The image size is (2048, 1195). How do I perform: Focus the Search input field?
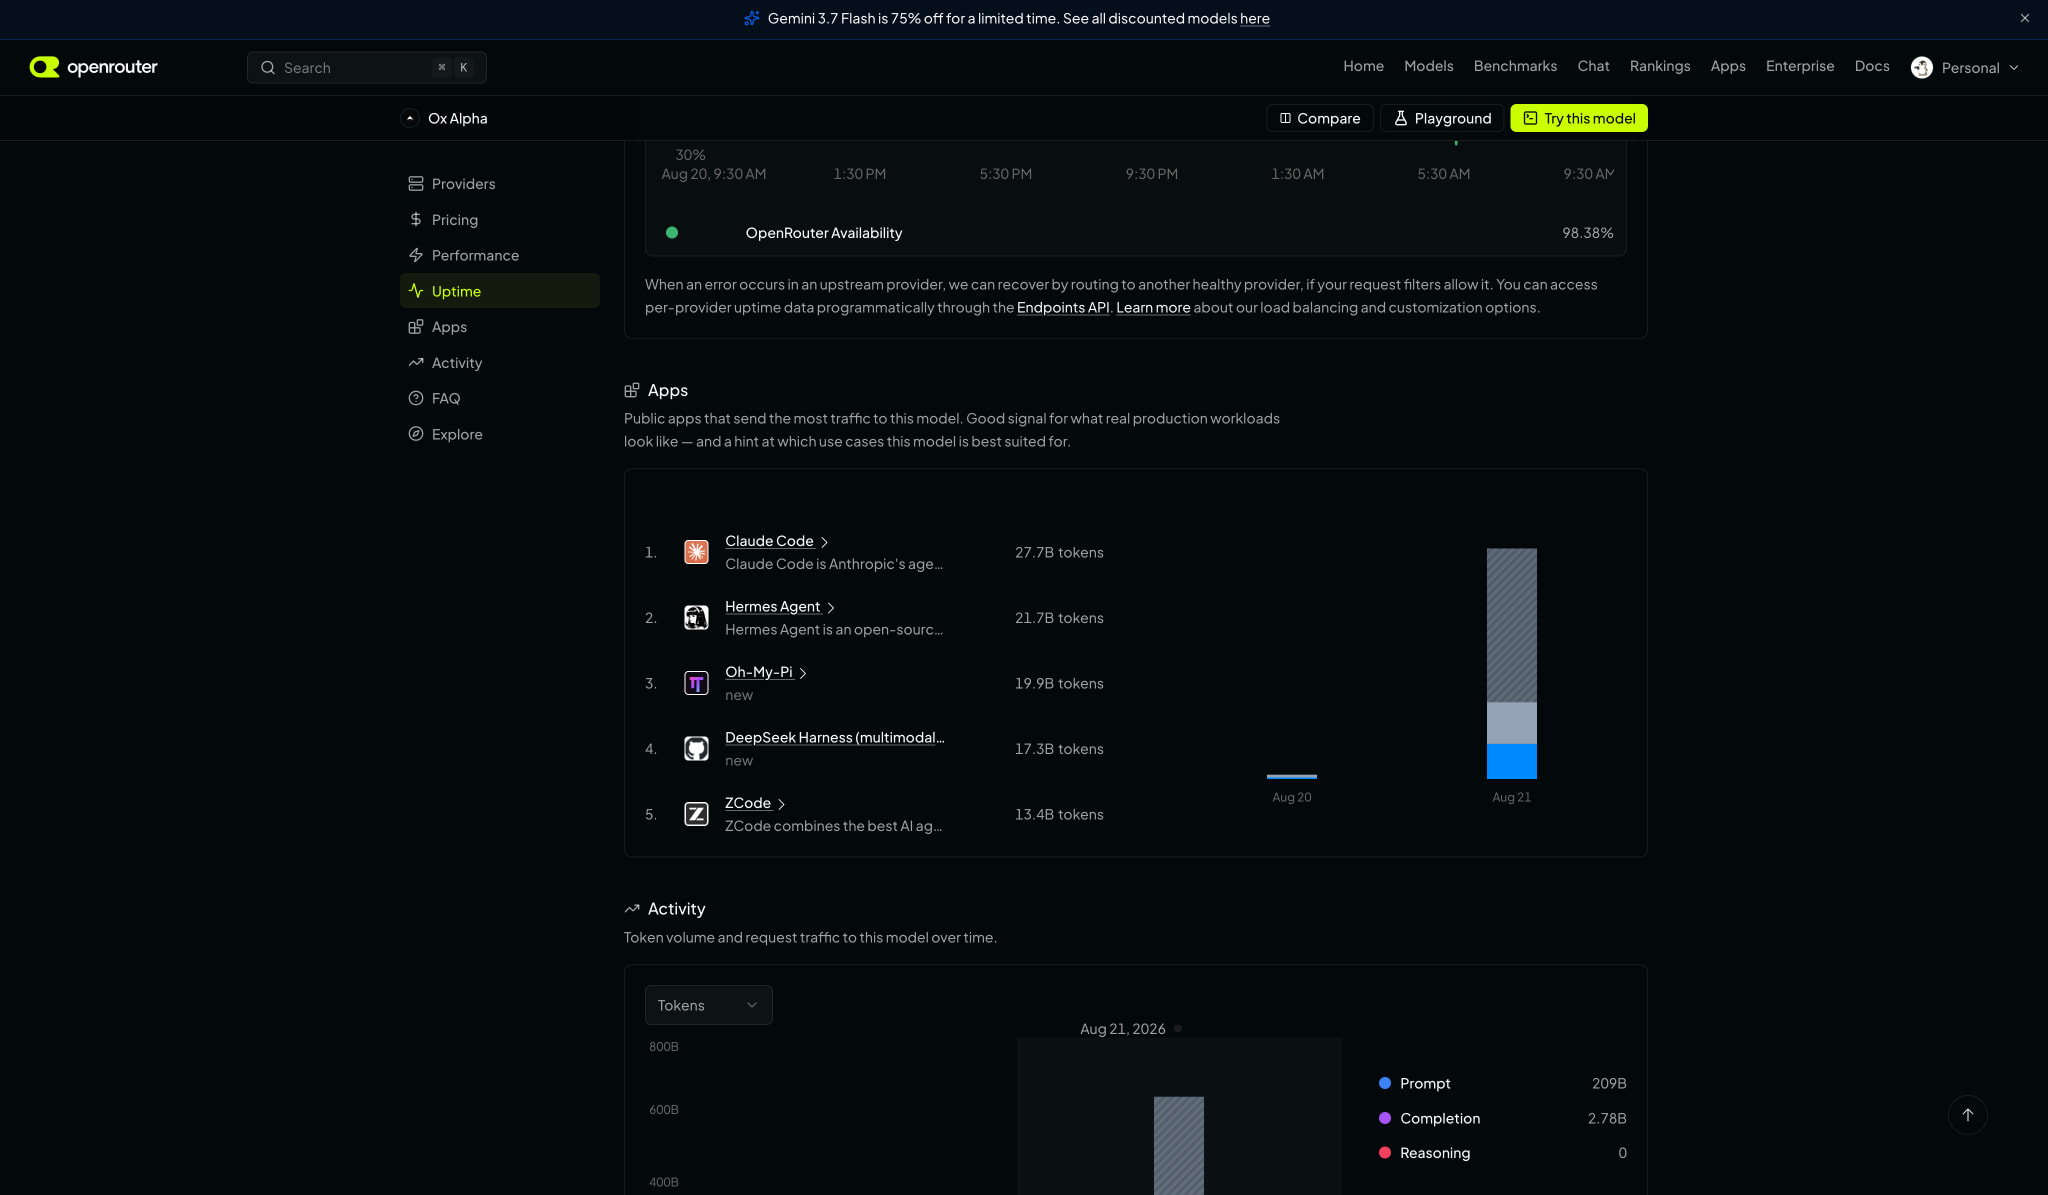367,68
